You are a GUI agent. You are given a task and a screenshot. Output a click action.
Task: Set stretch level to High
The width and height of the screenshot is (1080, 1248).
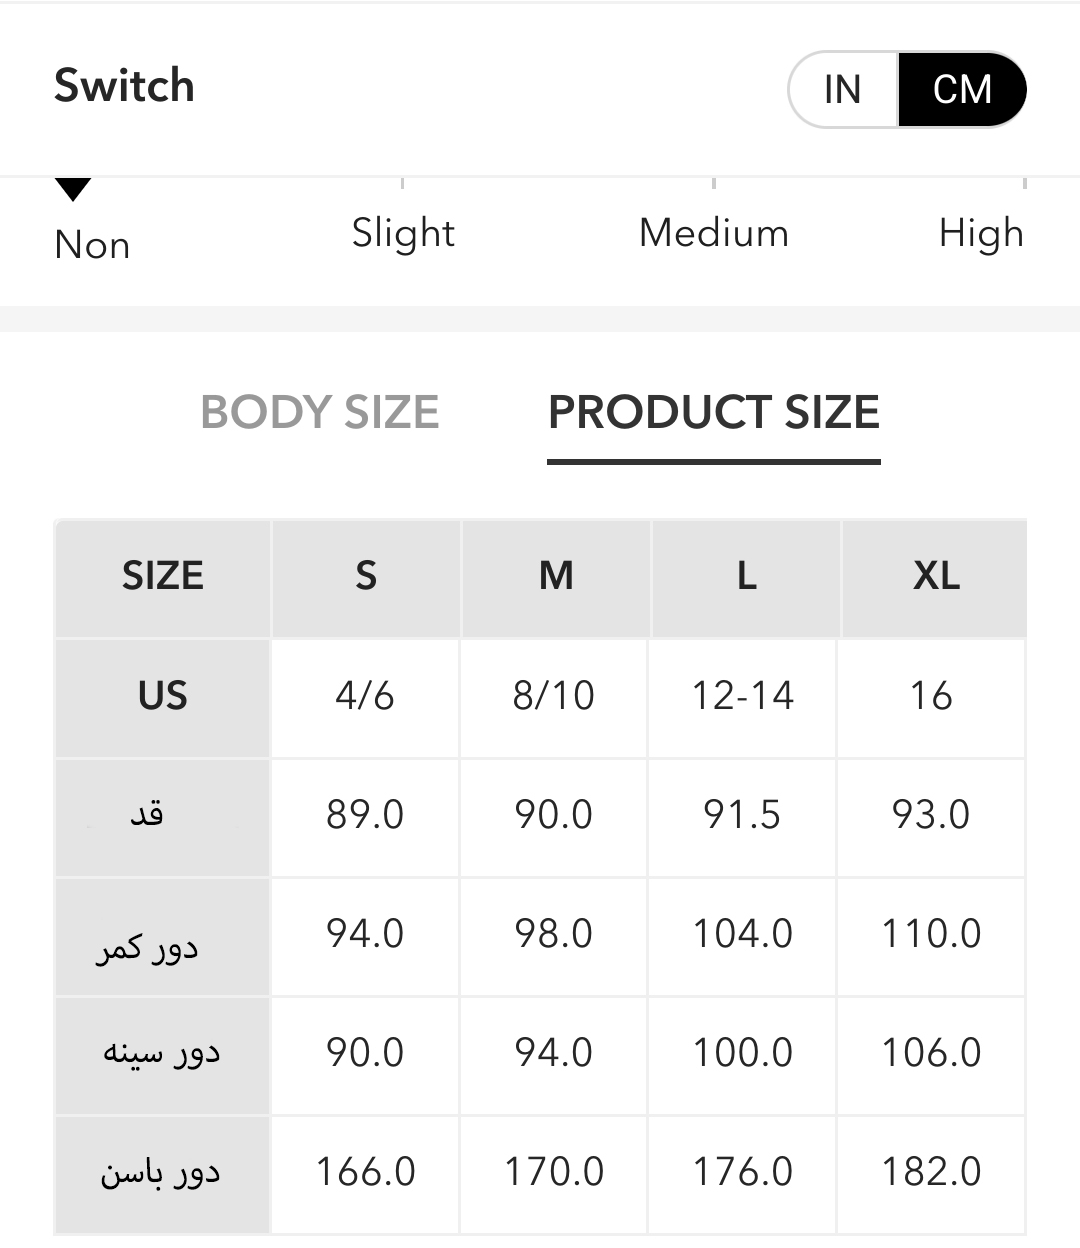pos(981,232)
